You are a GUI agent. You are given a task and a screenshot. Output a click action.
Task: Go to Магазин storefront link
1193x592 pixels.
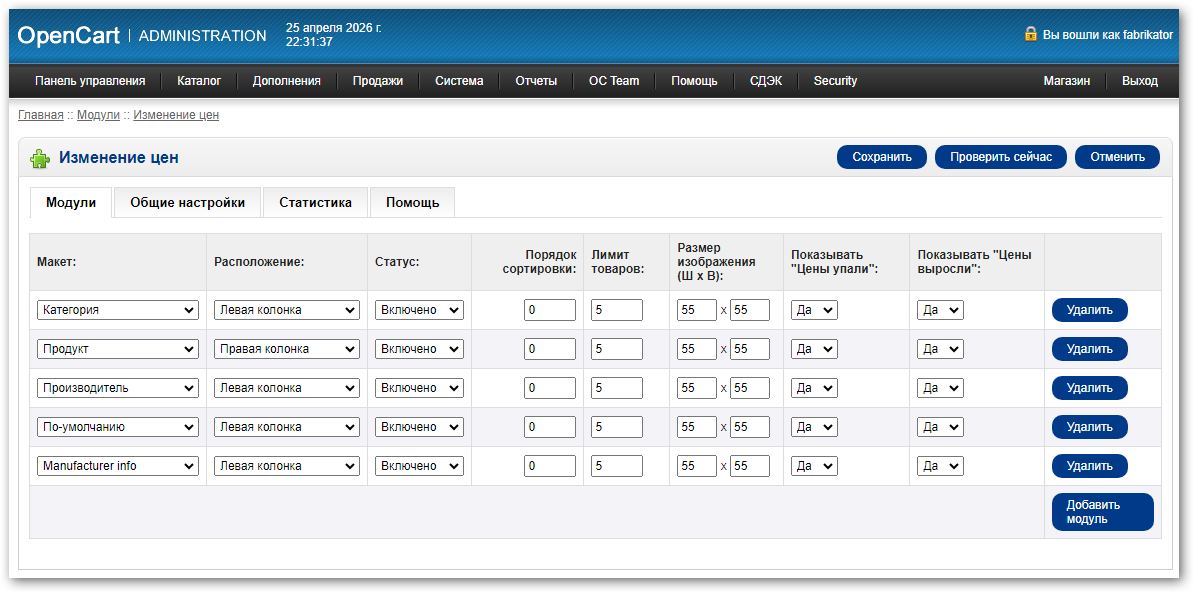1067,81
